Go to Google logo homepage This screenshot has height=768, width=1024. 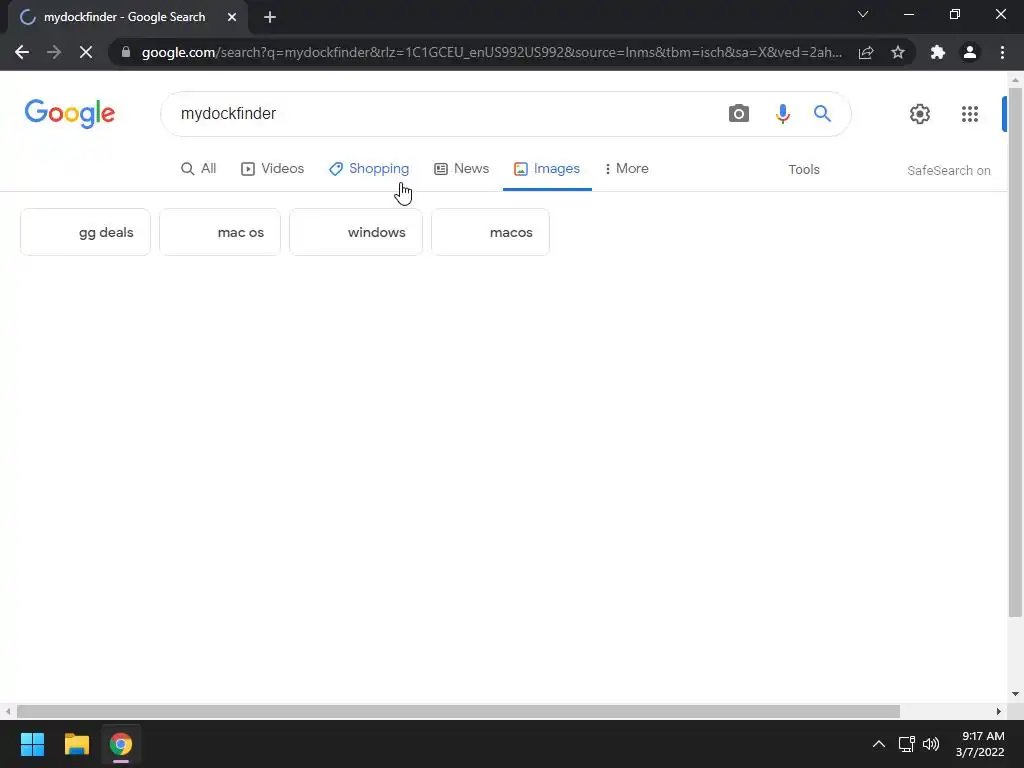click(x=69, y=114)
